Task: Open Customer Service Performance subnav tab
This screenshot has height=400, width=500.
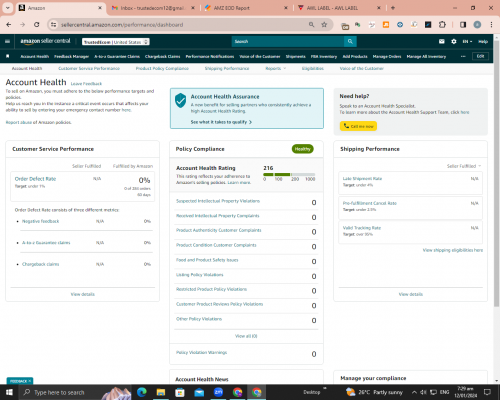Action: point(89,68)
